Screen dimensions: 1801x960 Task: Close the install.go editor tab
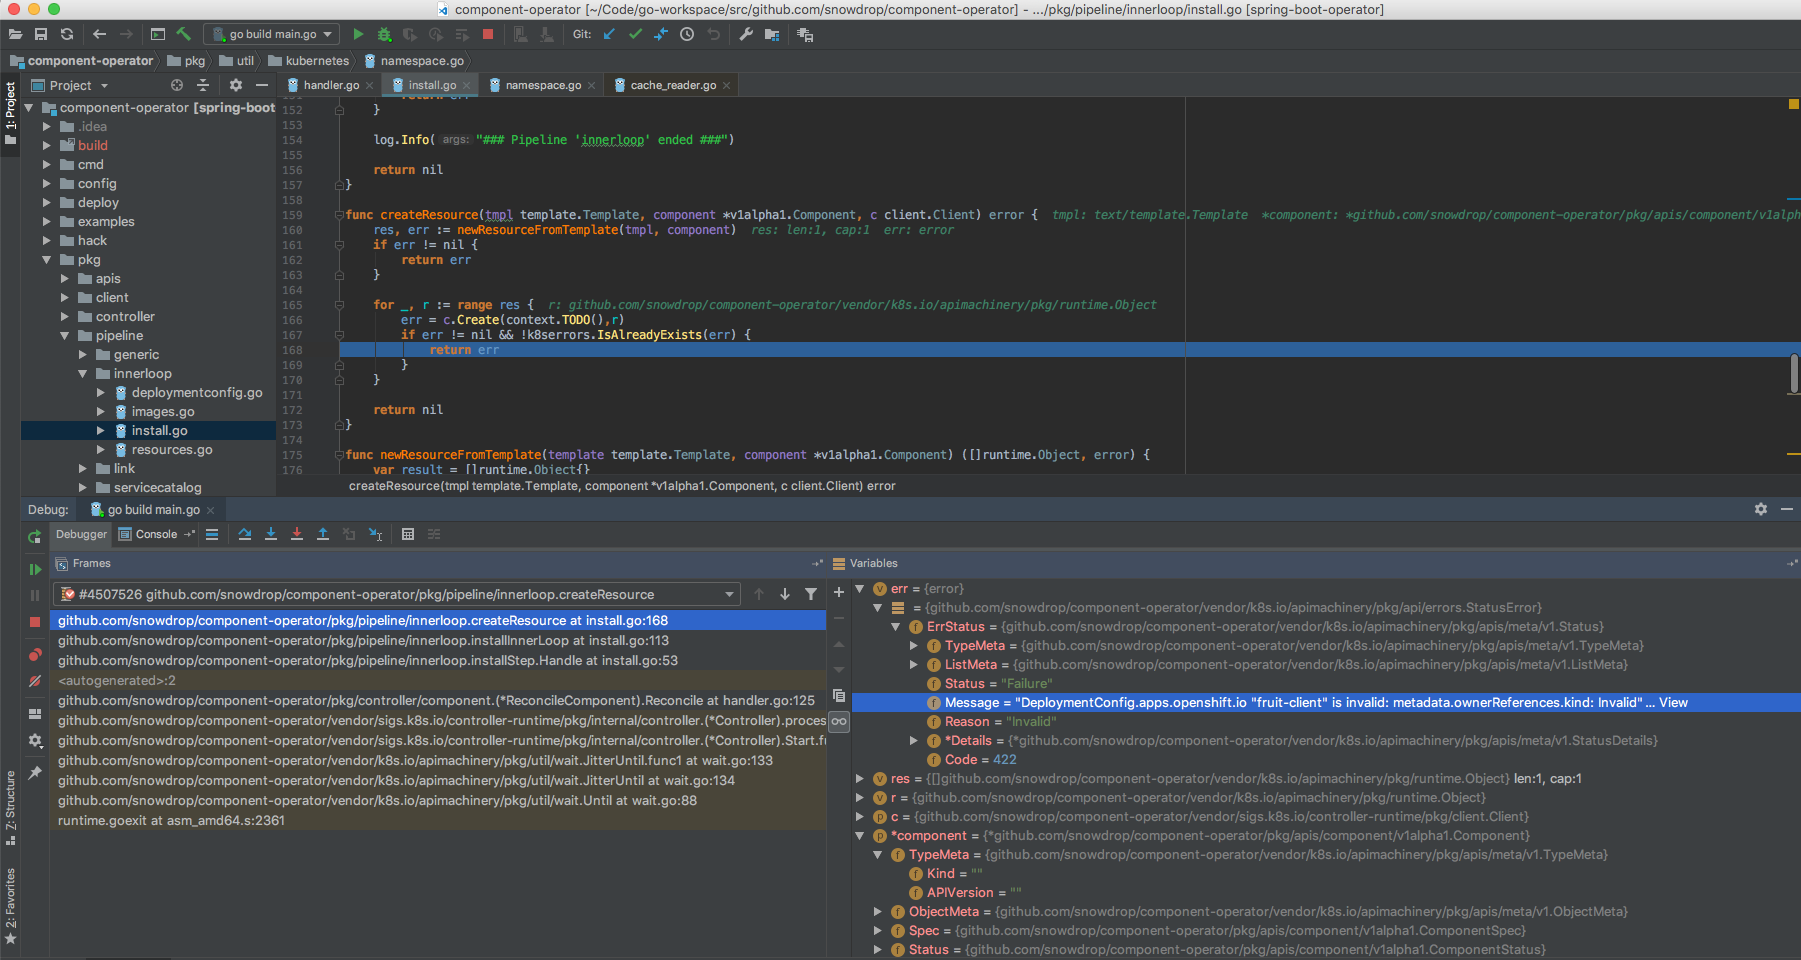[x=466, y=86]
